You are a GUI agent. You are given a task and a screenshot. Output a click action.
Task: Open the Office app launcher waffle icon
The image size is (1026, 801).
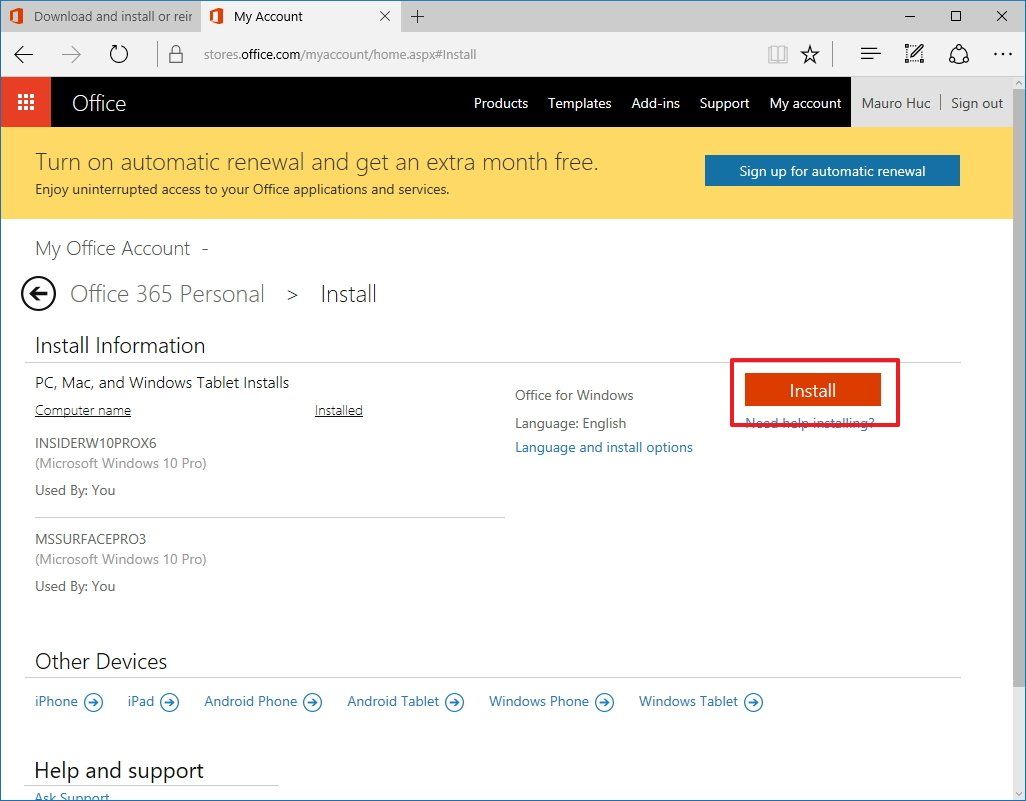tap(25, 102)
